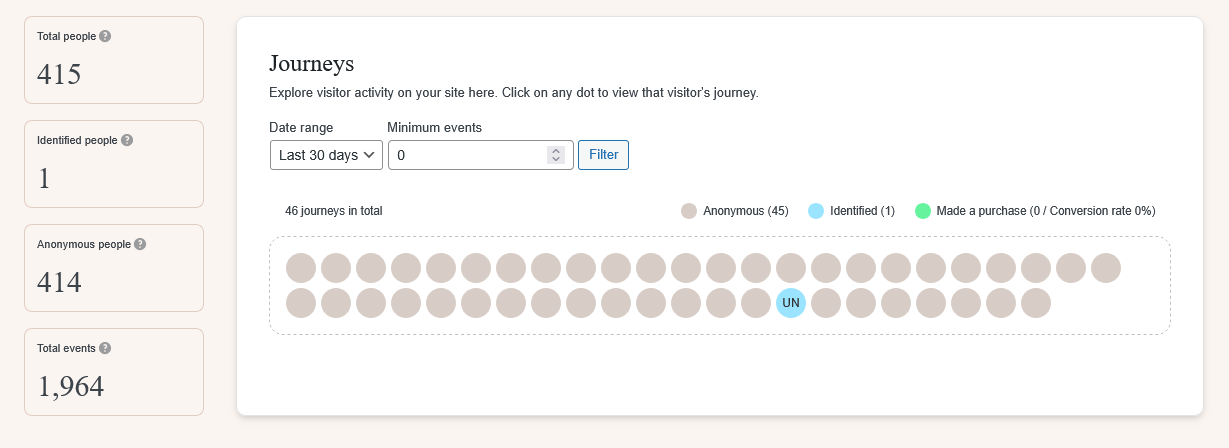This screenshot has width=1229, height=448.
Task: Open the identified visitor dot labeled UN
Action: pos(791,302)
